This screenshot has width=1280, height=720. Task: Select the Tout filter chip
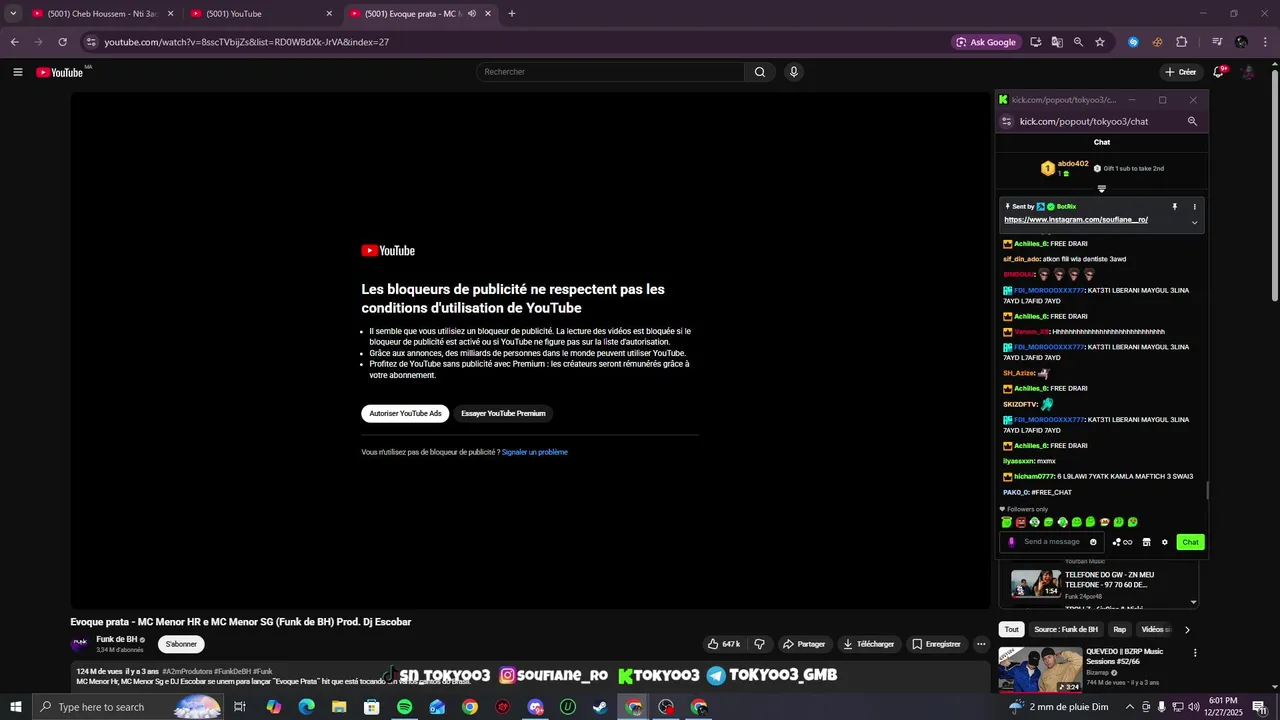(1012, 630)
